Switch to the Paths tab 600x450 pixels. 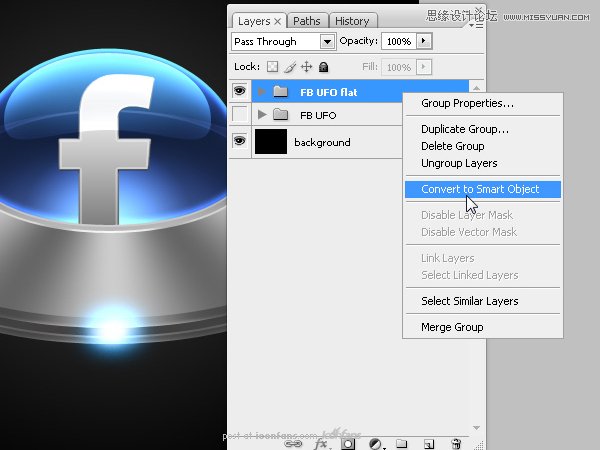click(x=307, y=21)
